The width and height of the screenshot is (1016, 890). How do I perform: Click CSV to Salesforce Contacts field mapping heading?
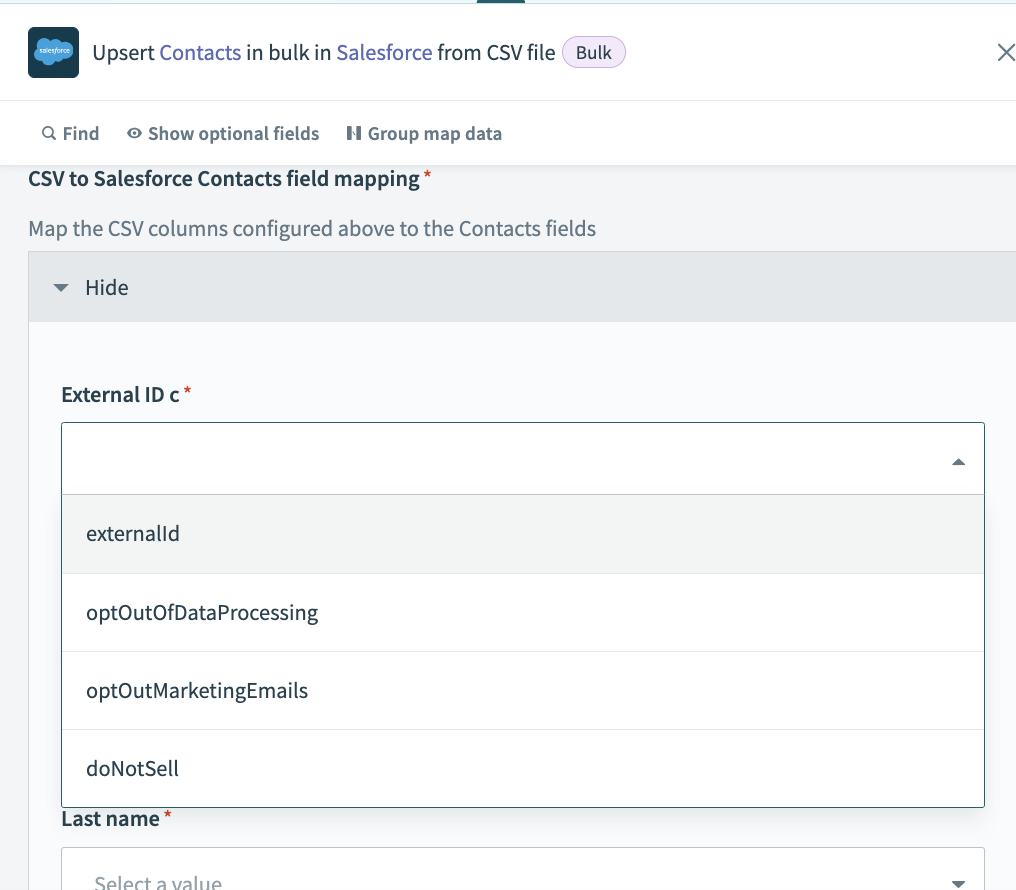pos(224,179)
